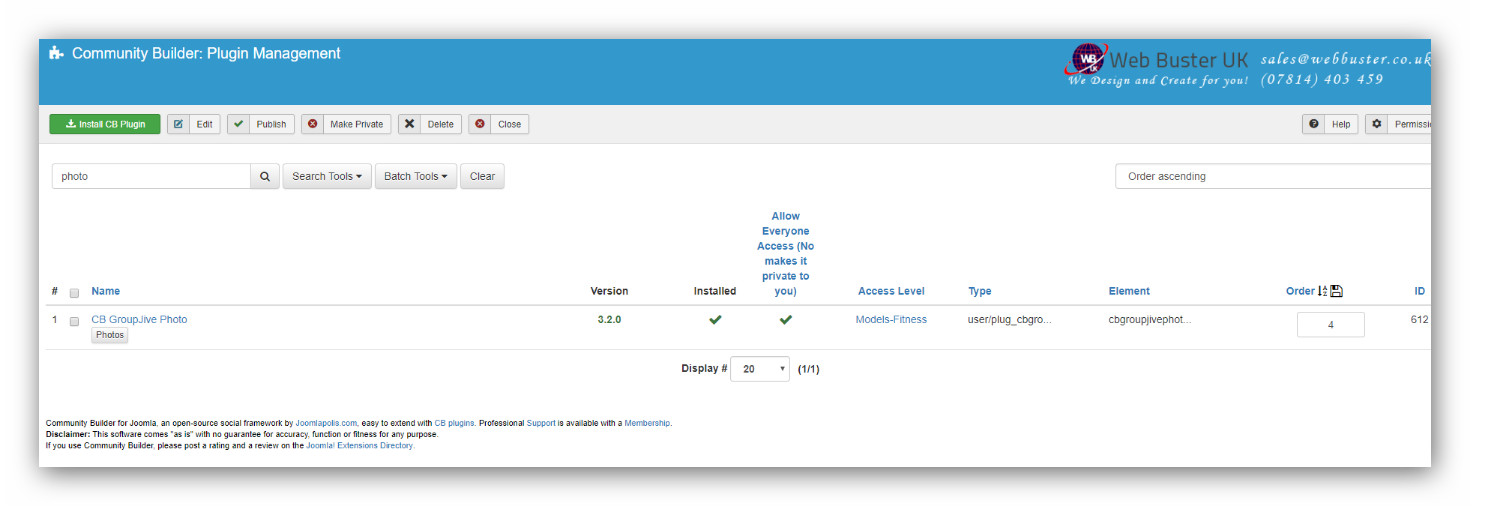Screen dimensions: 1500x505
Task: Click the cbgroupjivephot... element cell
Action: [1150, 319]
